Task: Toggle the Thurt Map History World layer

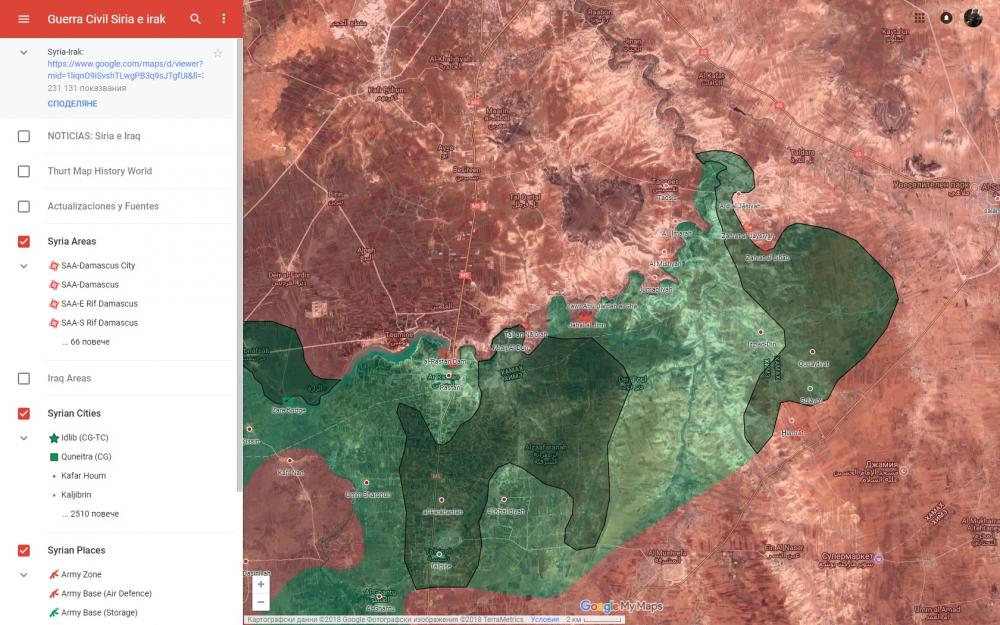Action: pyautogui.click(x=24, y=171)
